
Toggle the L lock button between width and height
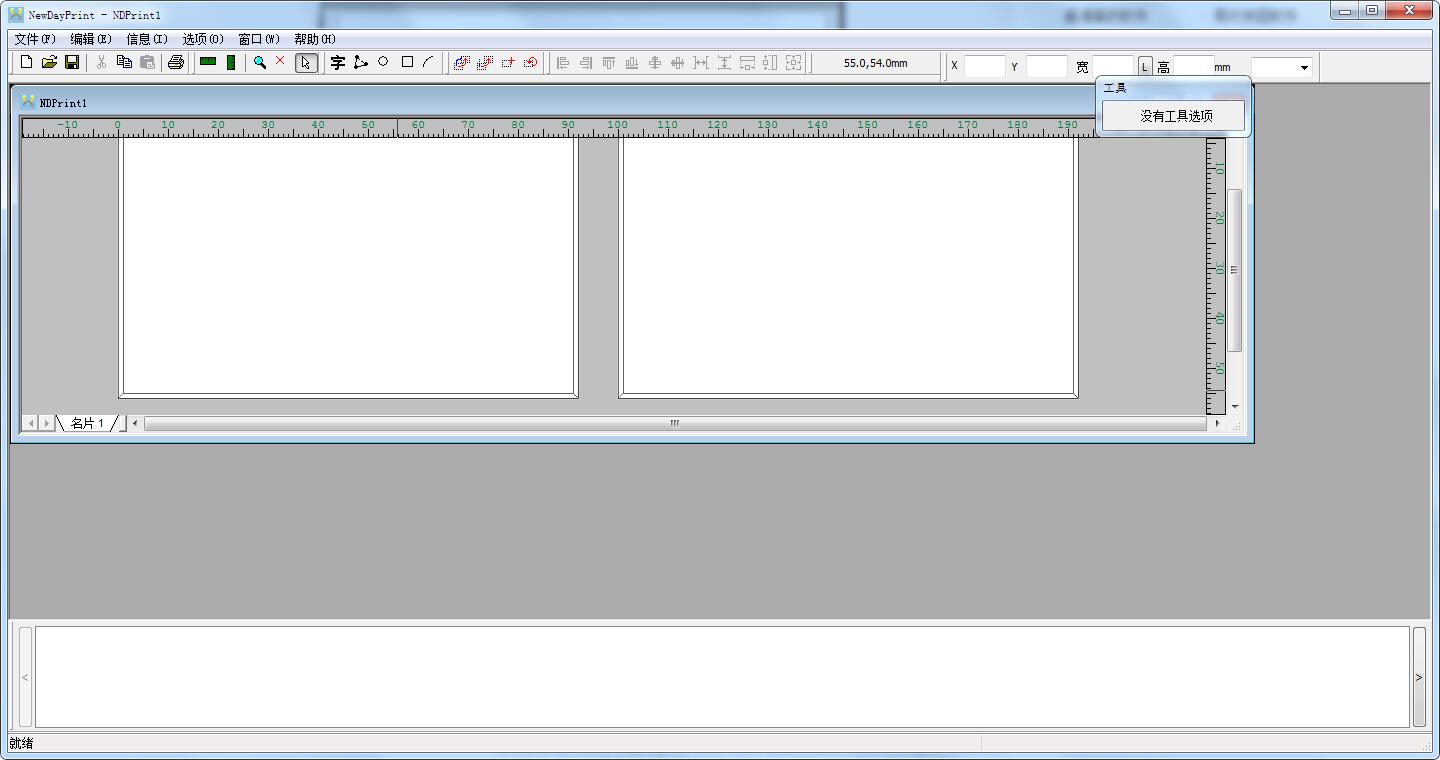click(x=1145, y=67)
